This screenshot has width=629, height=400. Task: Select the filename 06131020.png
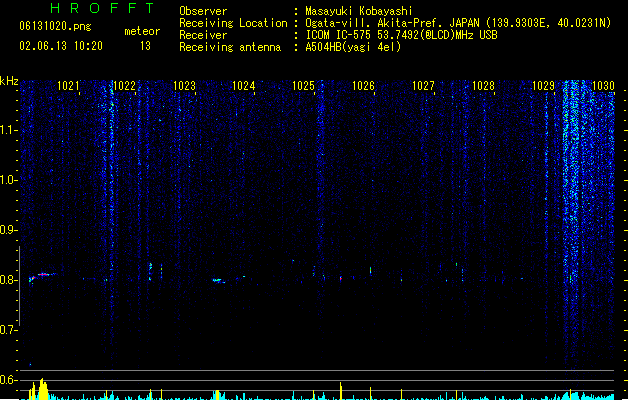55,26
